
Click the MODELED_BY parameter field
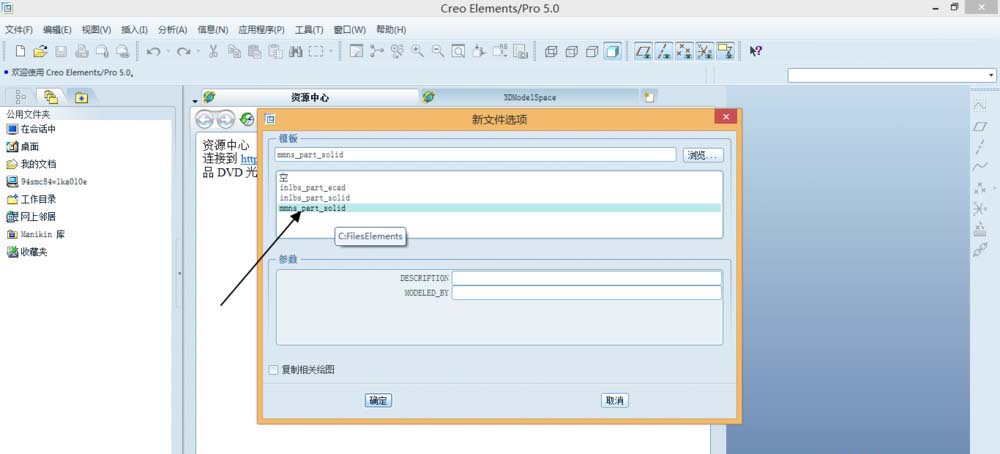587,293
